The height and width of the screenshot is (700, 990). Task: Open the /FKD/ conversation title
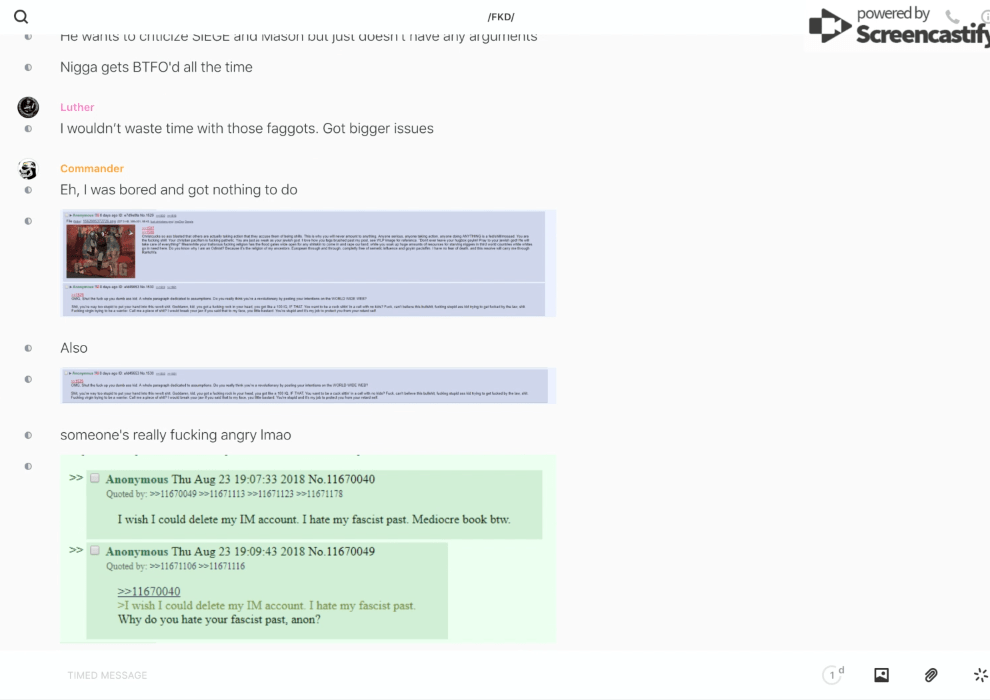500,17
